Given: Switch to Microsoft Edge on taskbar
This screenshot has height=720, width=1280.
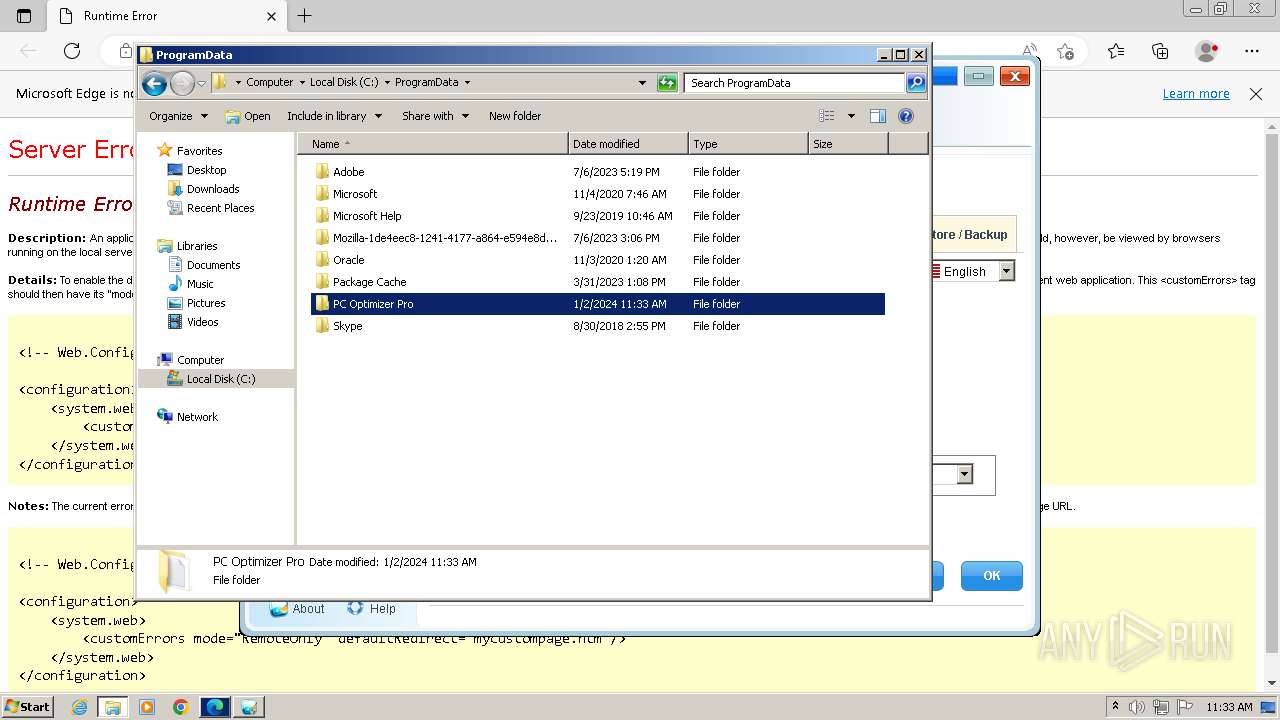Looking at the screenshot, I should coord(214,707).
